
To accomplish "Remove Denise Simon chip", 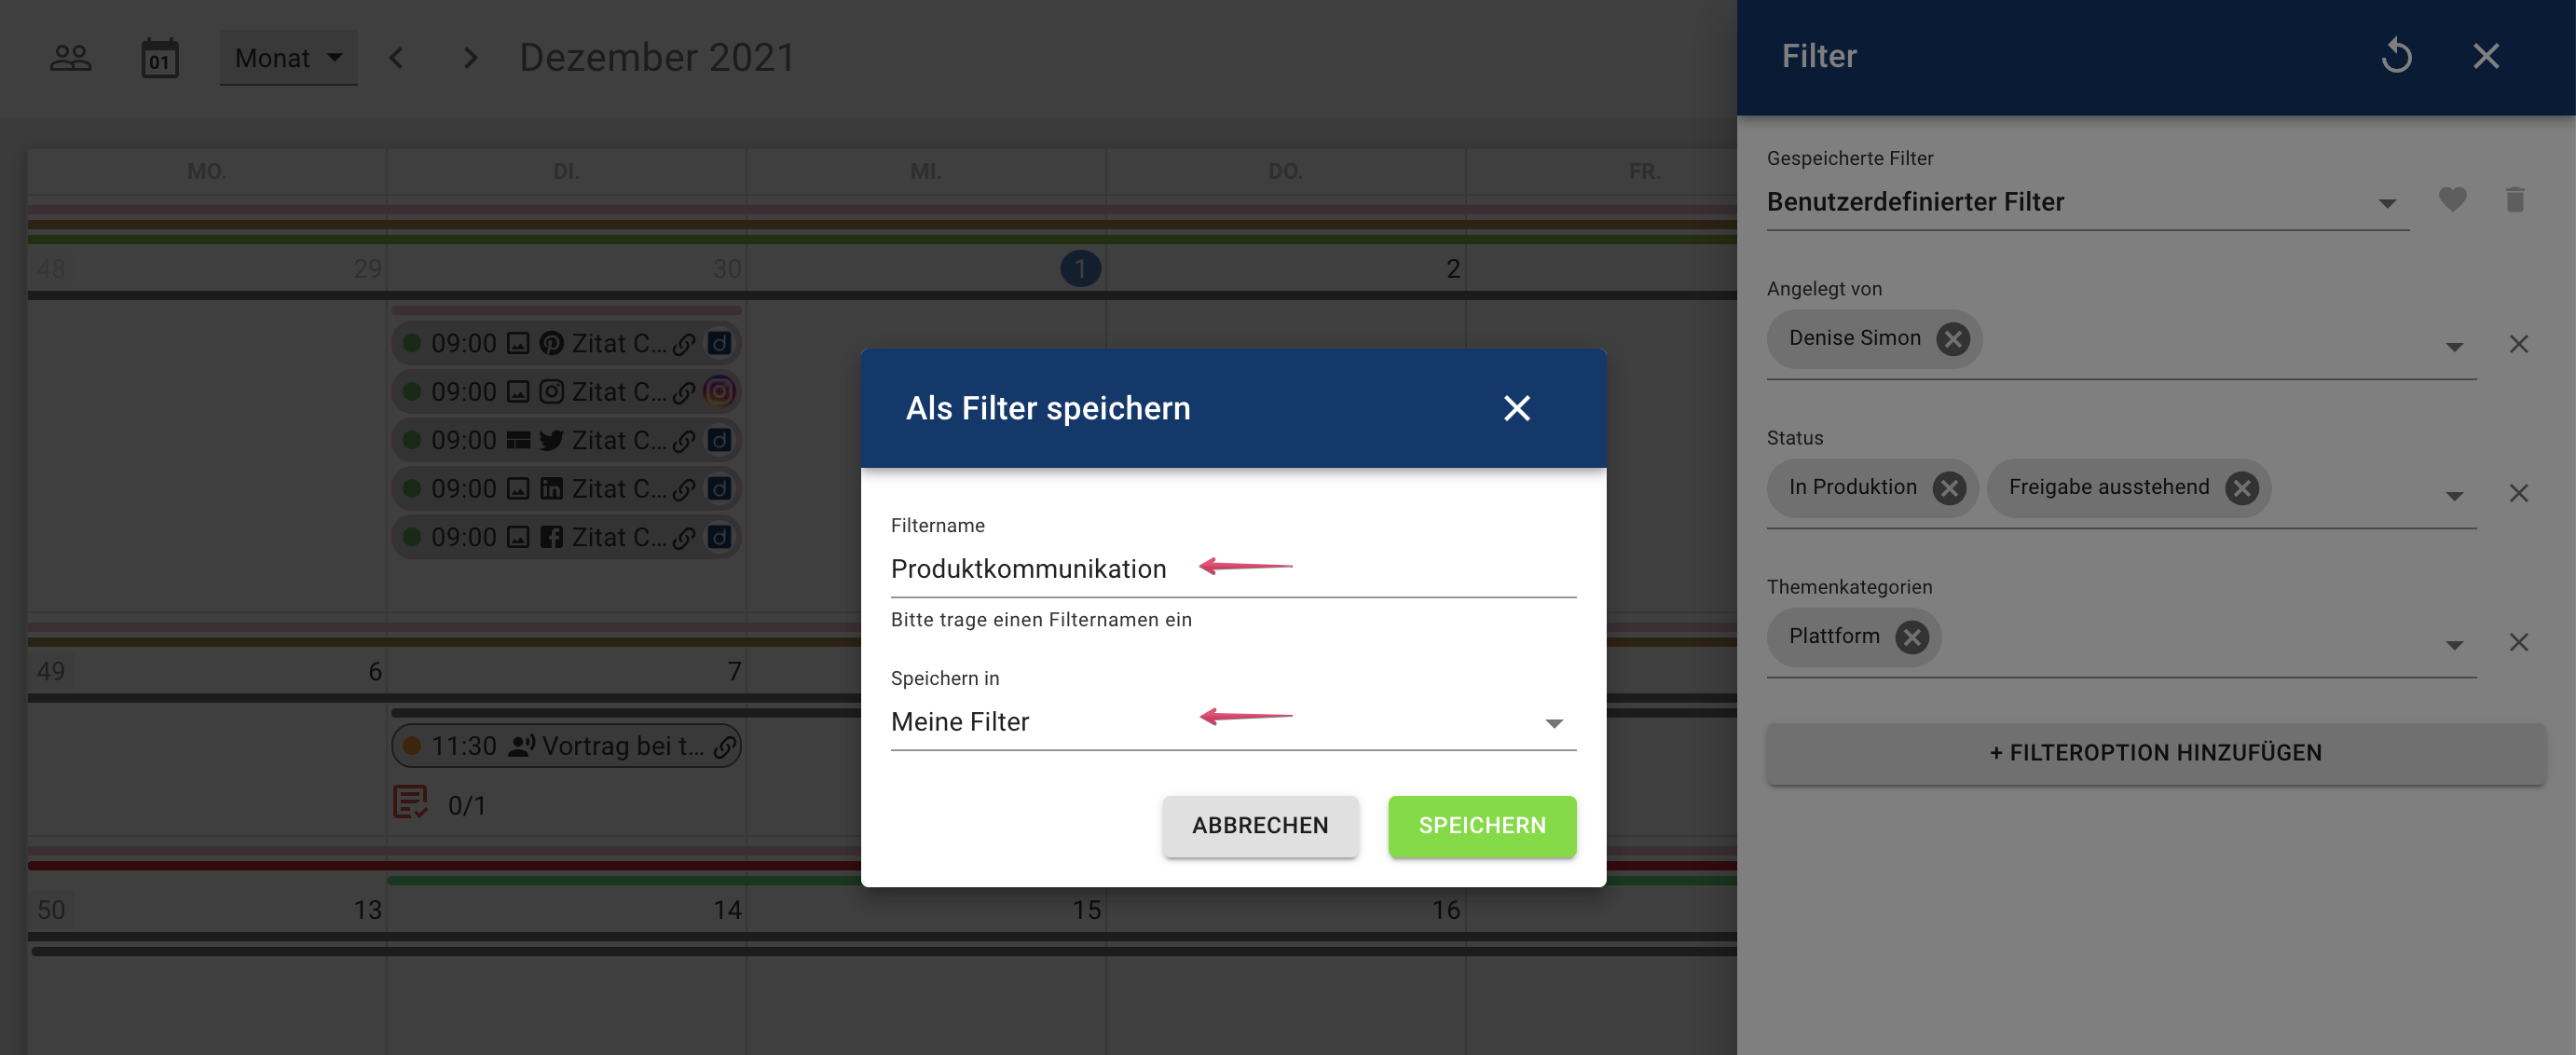I will pos(1952,339).
